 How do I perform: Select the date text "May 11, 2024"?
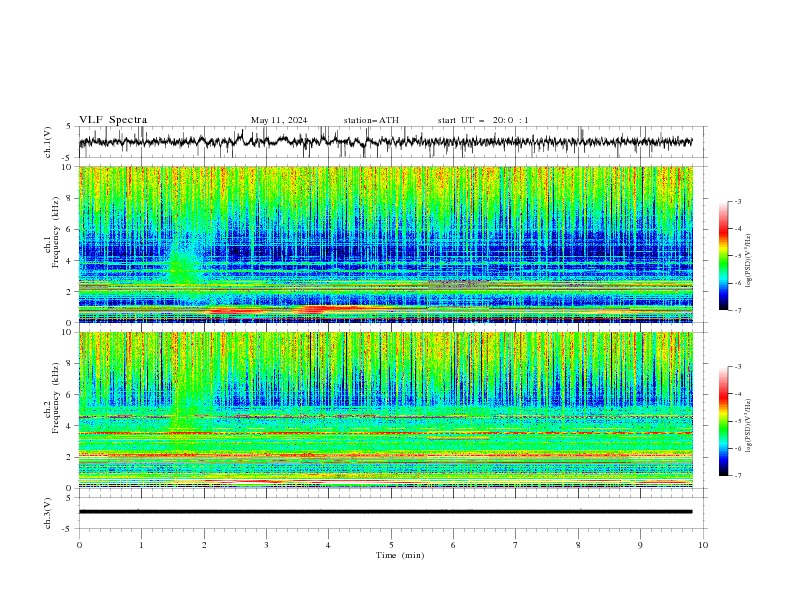pos(279,120)
